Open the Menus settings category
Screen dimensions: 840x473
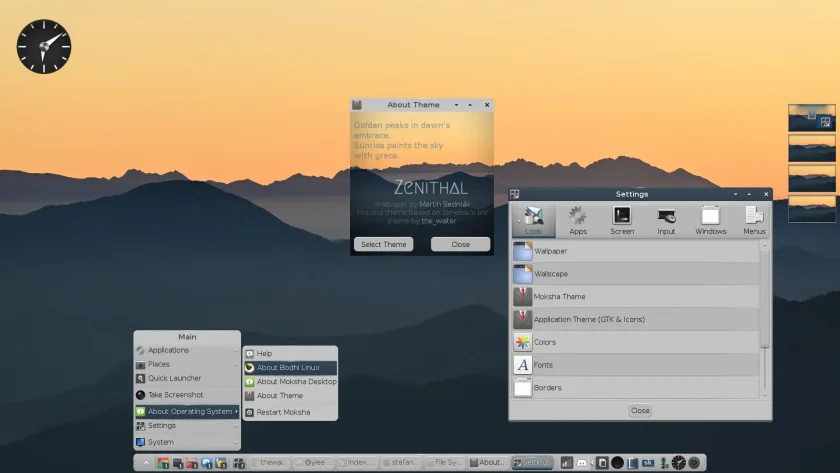(754, 220)
